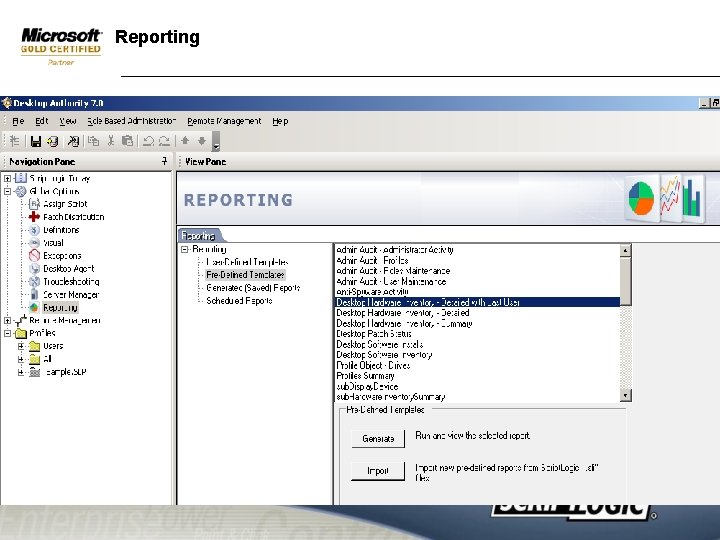720x540 pixels.
Task: Expand the sample.SLP node
Action: click(x=21, y=372)
